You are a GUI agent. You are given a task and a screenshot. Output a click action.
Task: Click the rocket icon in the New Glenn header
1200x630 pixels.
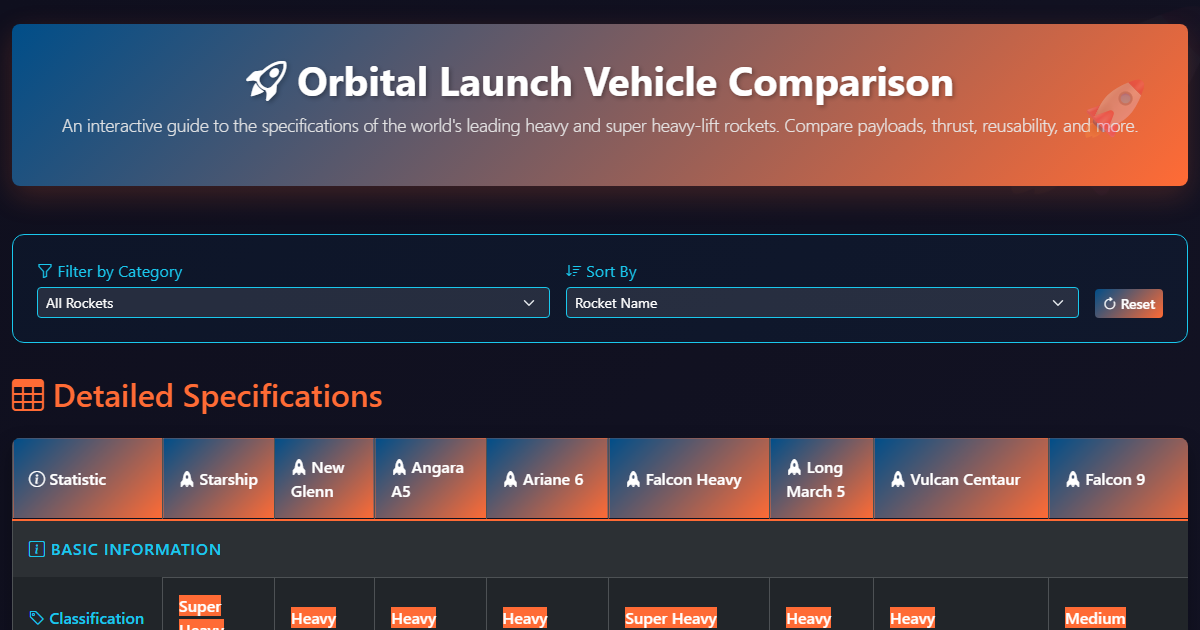[x=298, y=467]
